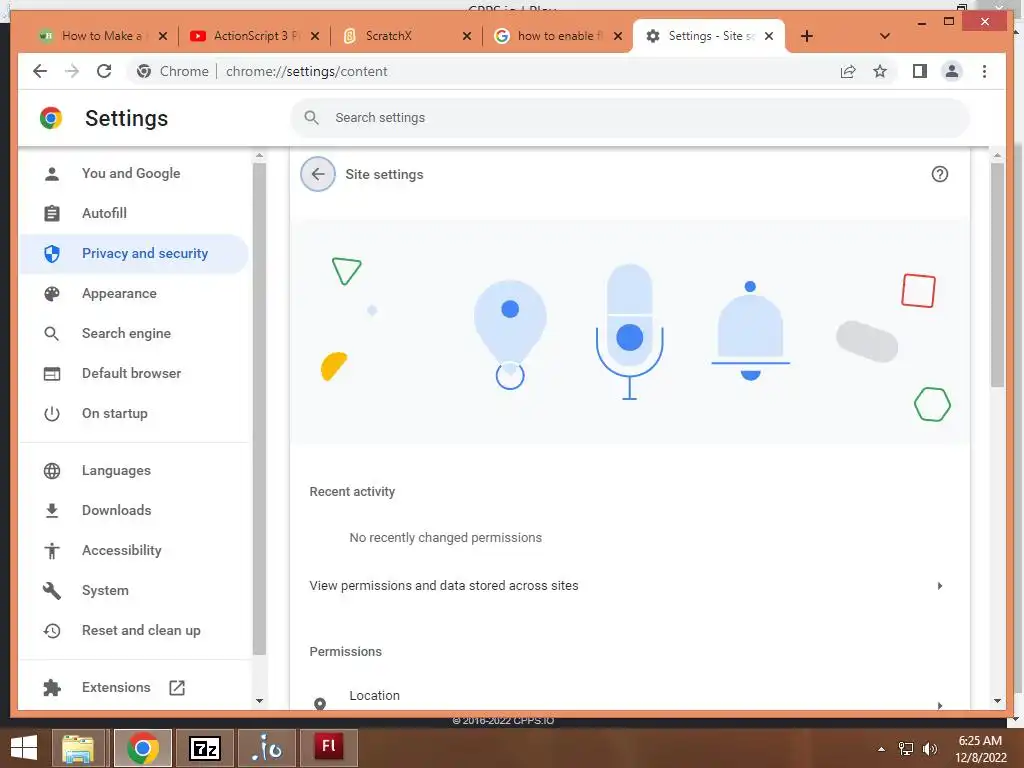Image resolution: width=1024 pixels, height=768 pixels.
Task: Open Reset and clean up
Action: (x=134, y=631)
